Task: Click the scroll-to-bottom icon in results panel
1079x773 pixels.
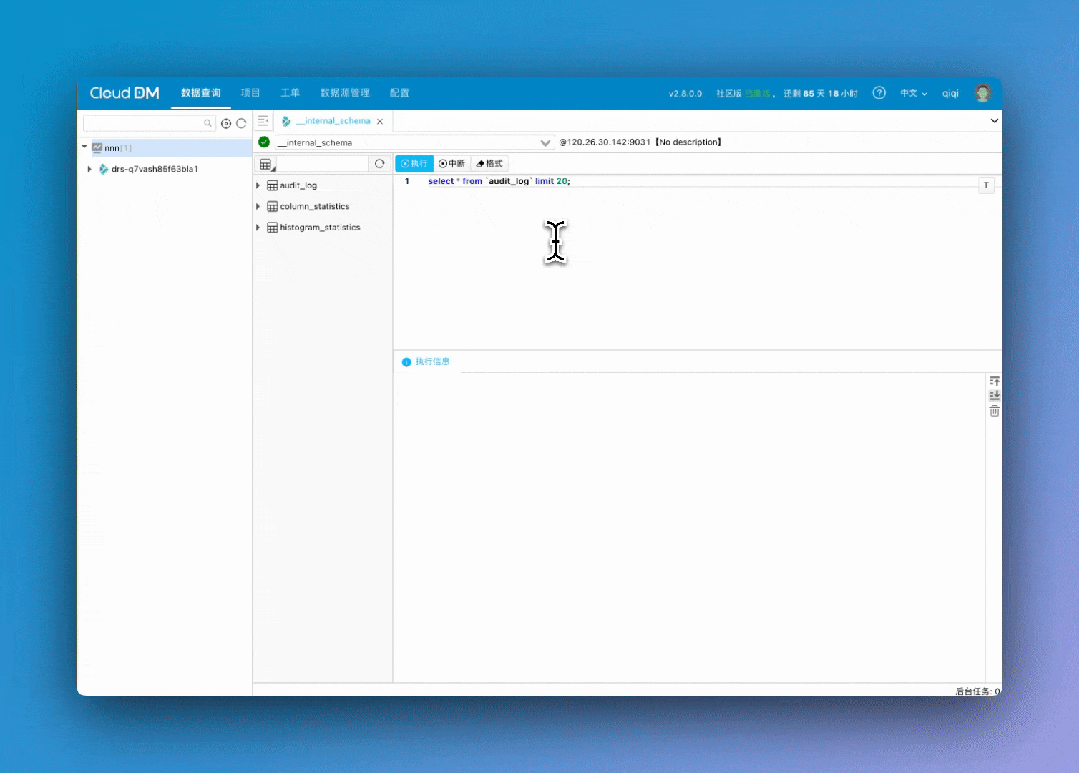Action: (994, 396)
